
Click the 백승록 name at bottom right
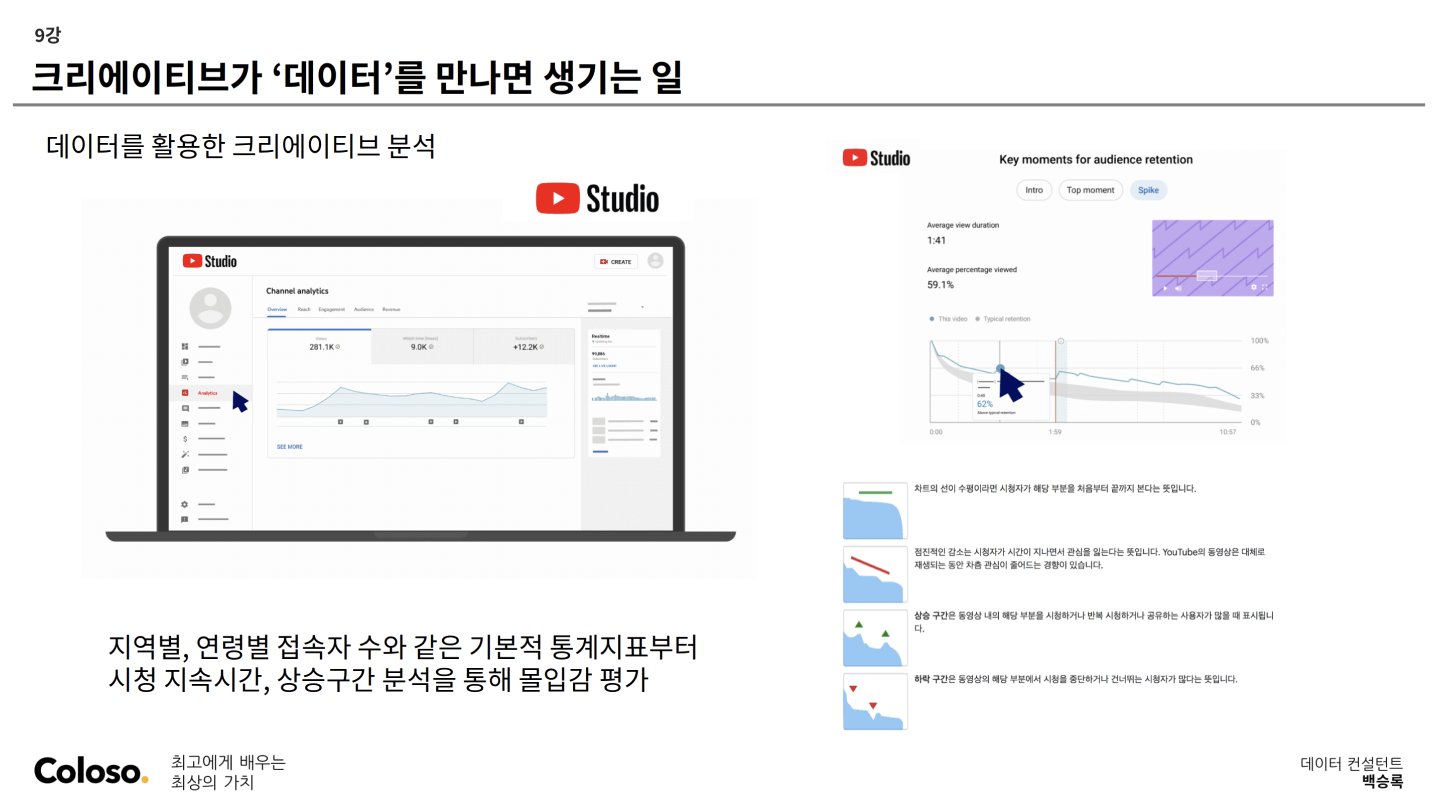[x=1382, y=781]
